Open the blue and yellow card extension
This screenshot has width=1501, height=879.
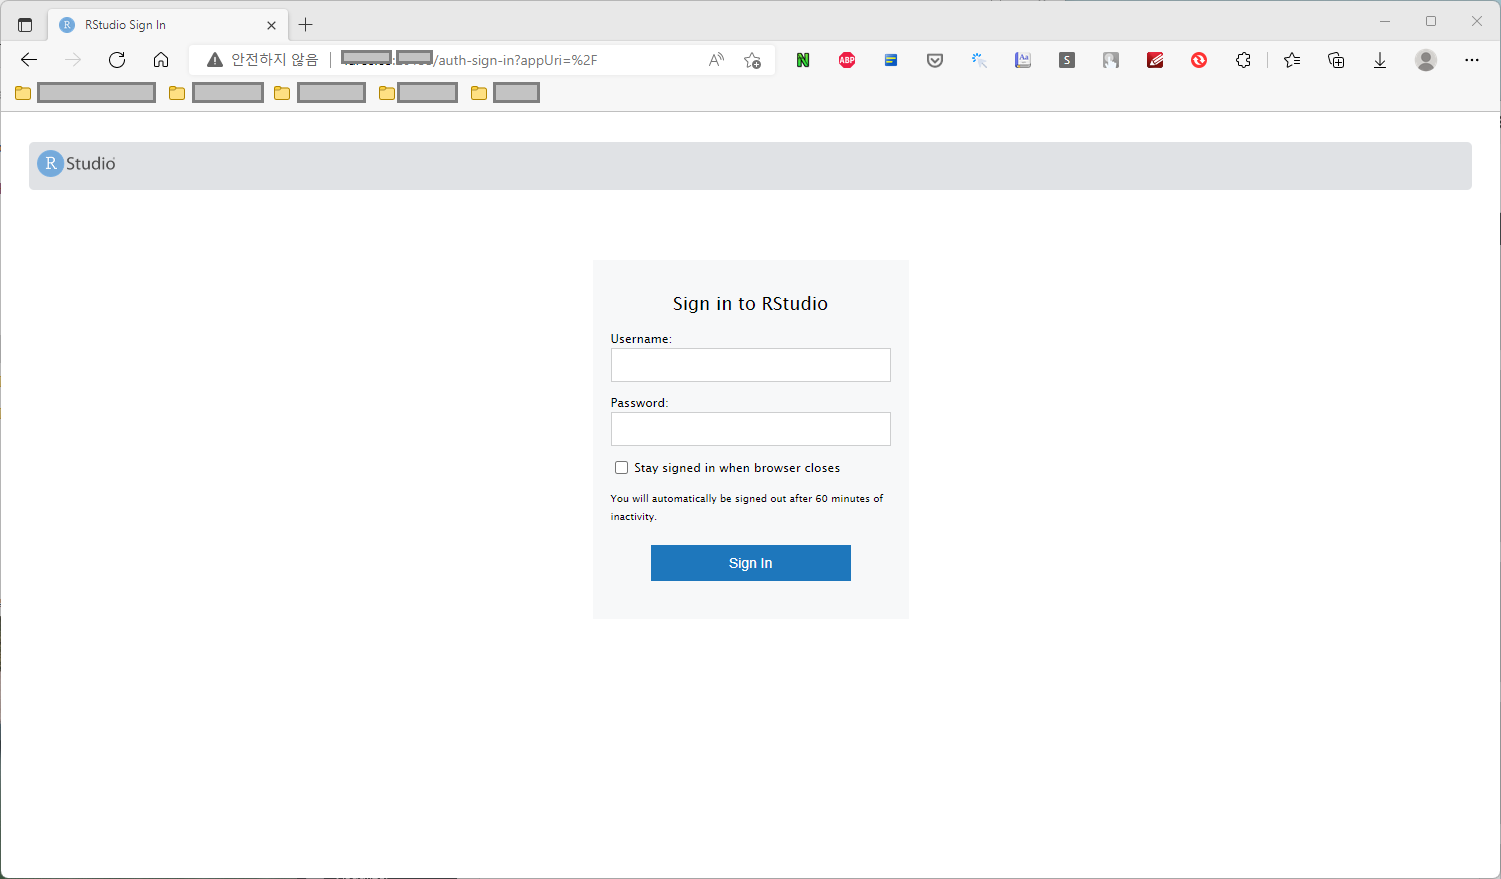891,60
